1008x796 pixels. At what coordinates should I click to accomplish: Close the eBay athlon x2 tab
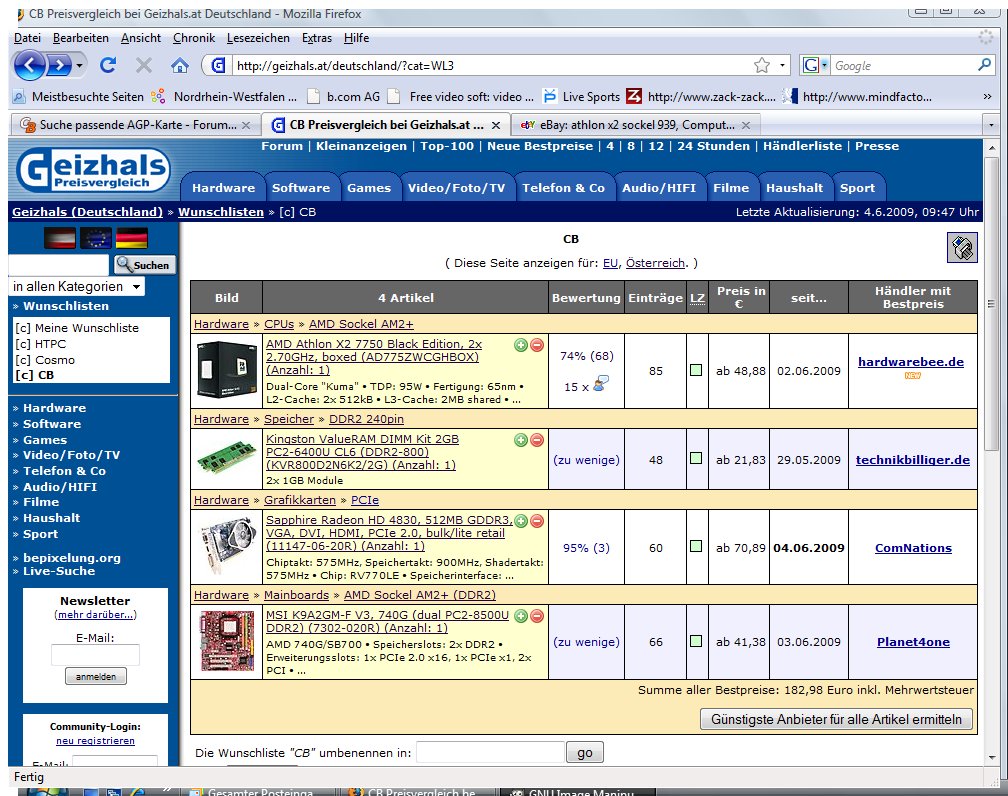tap(746, 125)
